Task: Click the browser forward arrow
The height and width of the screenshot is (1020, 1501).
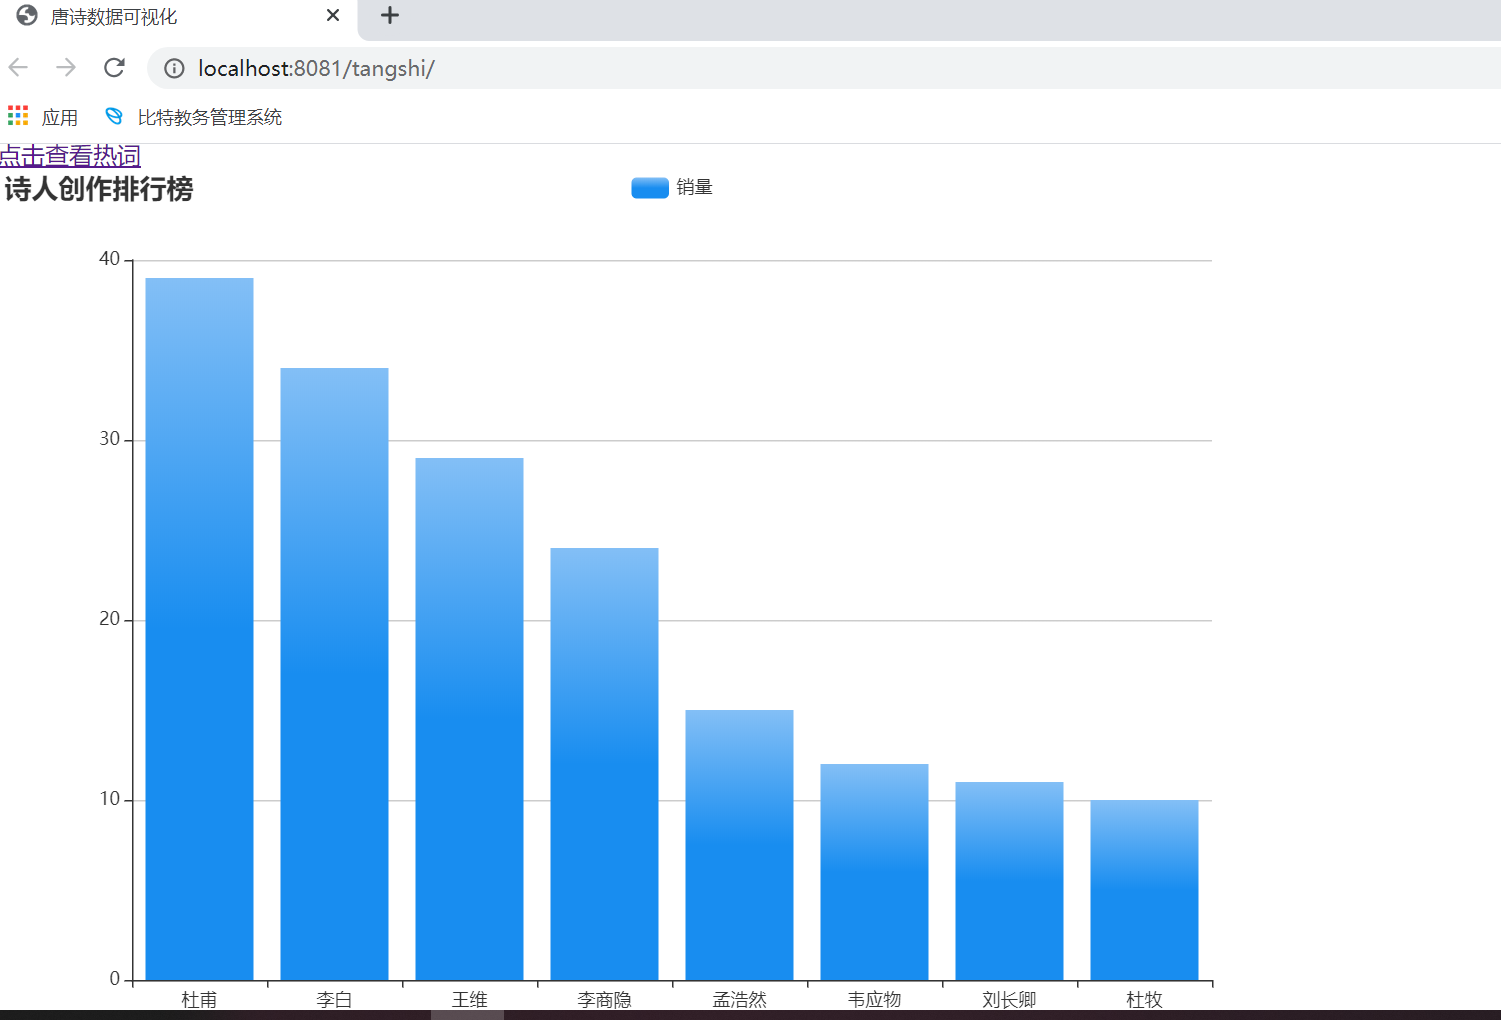Action: [66, 68]
